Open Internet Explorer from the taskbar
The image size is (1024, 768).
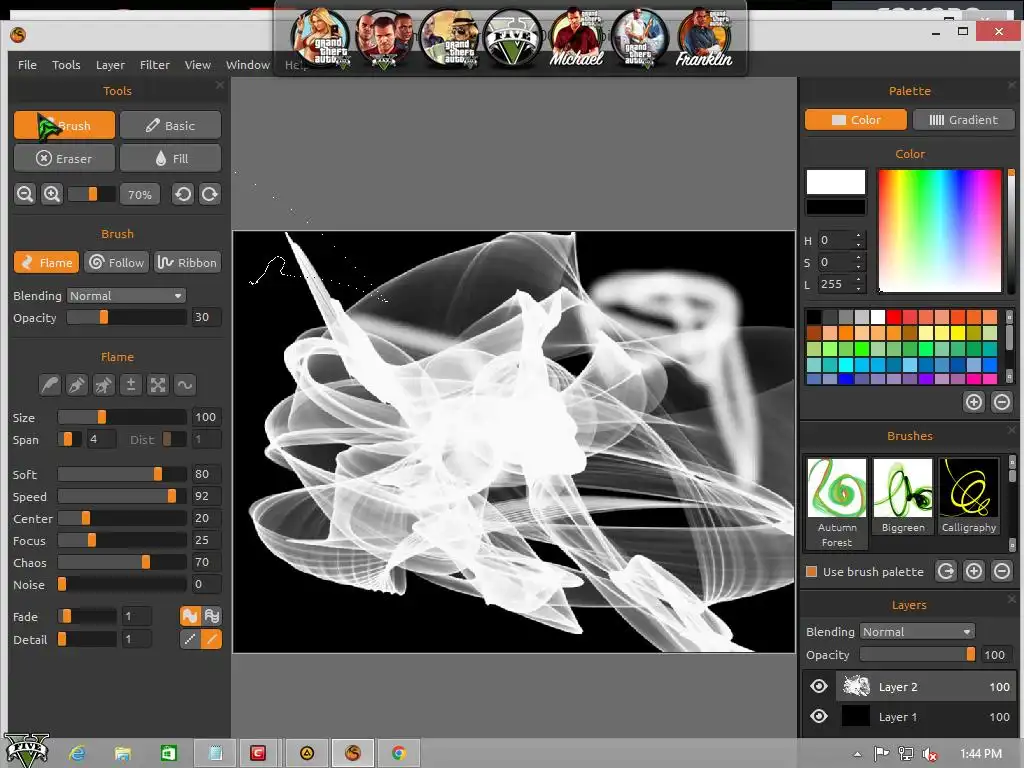pyautogui.click(x=77, y=754)
